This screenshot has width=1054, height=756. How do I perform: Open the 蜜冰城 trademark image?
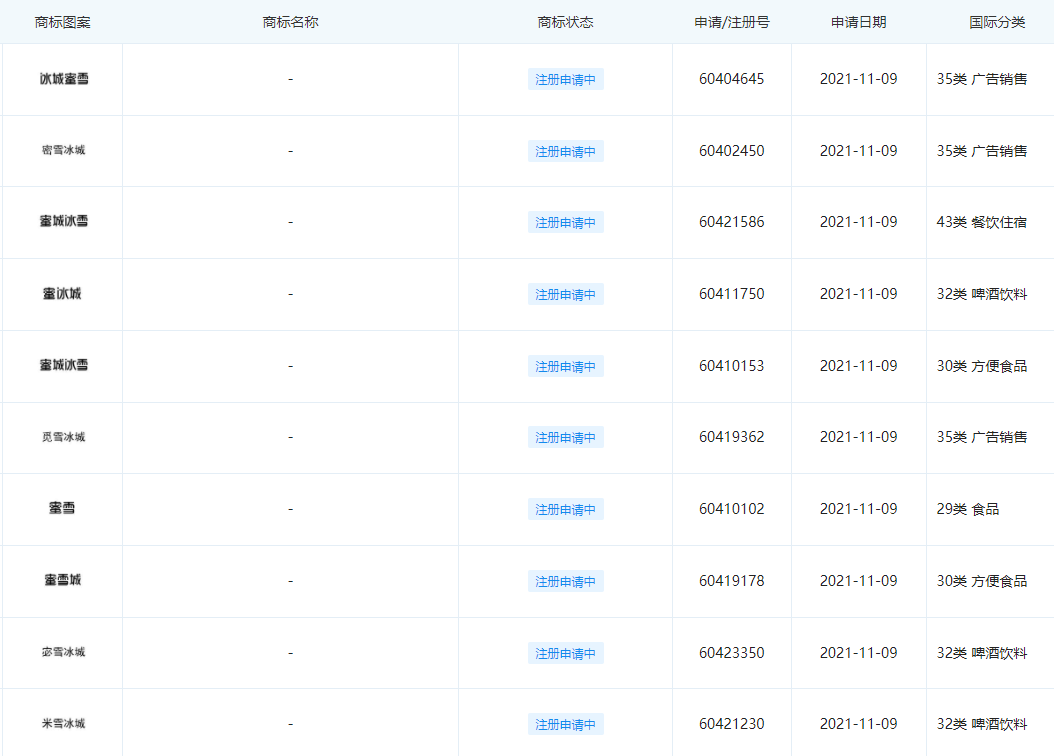pos(62,293)
